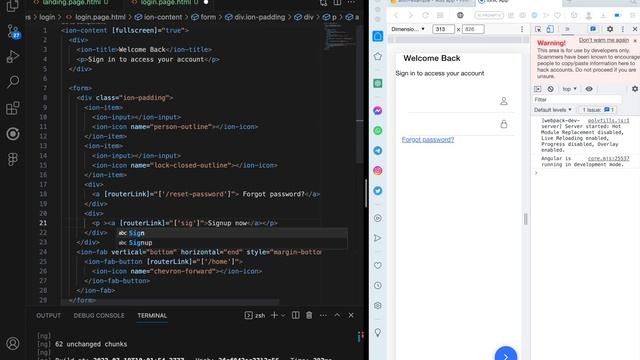Open Twitter in Opera sidebar
The width and height of the screenshot is (640, 360).
(378, 191)
